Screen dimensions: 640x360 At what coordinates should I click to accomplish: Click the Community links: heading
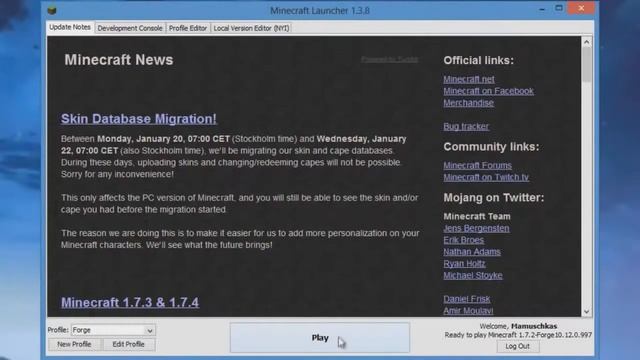(x=491, y=147)
